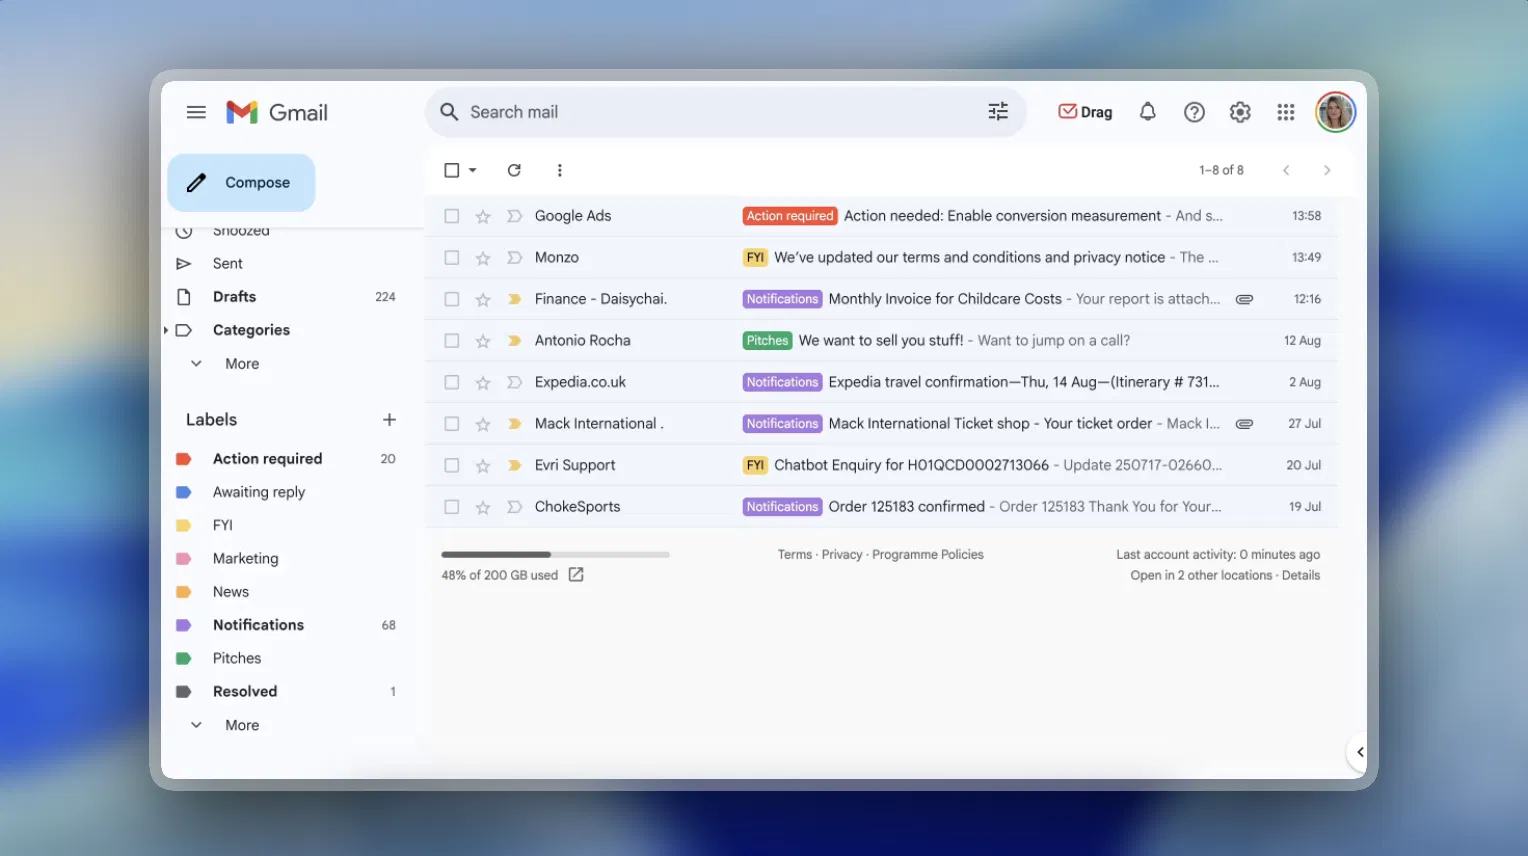Go to the Sent folder

pos(227,263)
